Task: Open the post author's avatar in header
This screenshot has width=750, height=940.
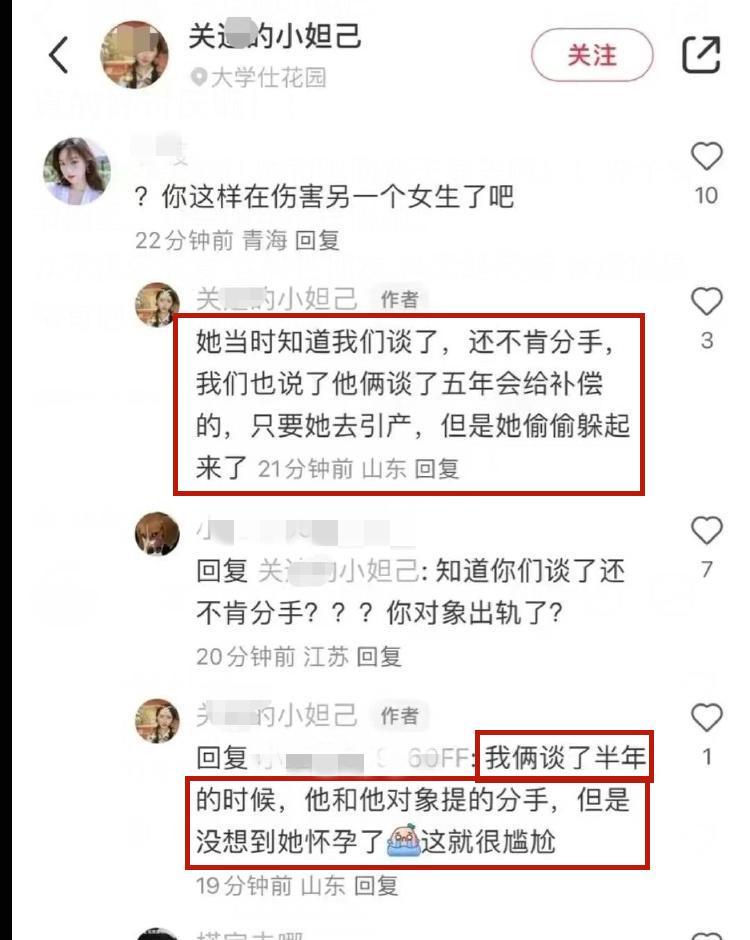Action: [x=134, y=55]
